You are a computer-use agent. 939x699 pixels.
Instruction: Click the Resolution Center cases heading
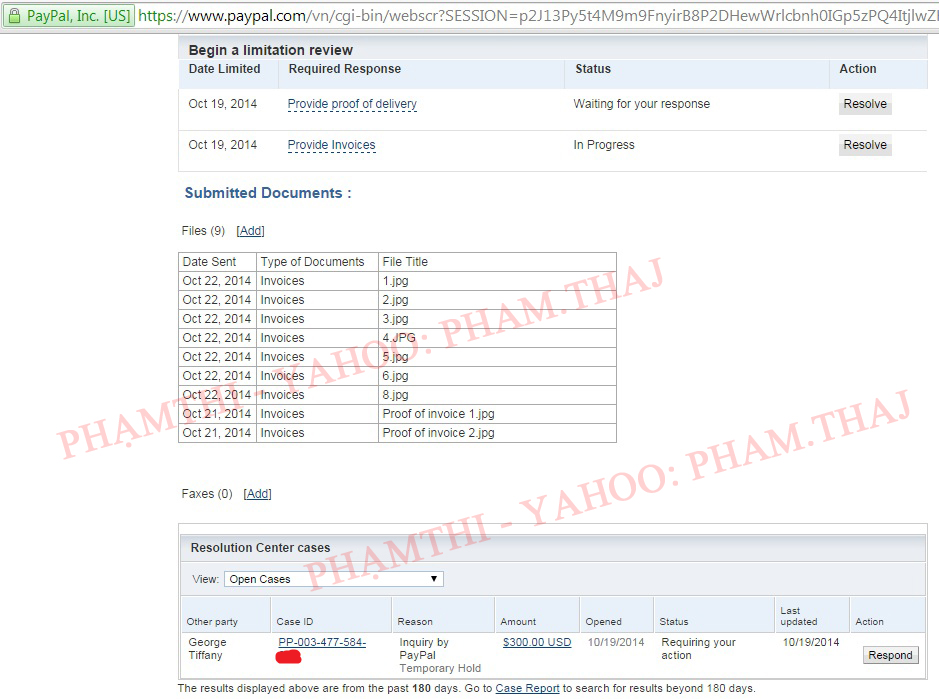point(261,548)
